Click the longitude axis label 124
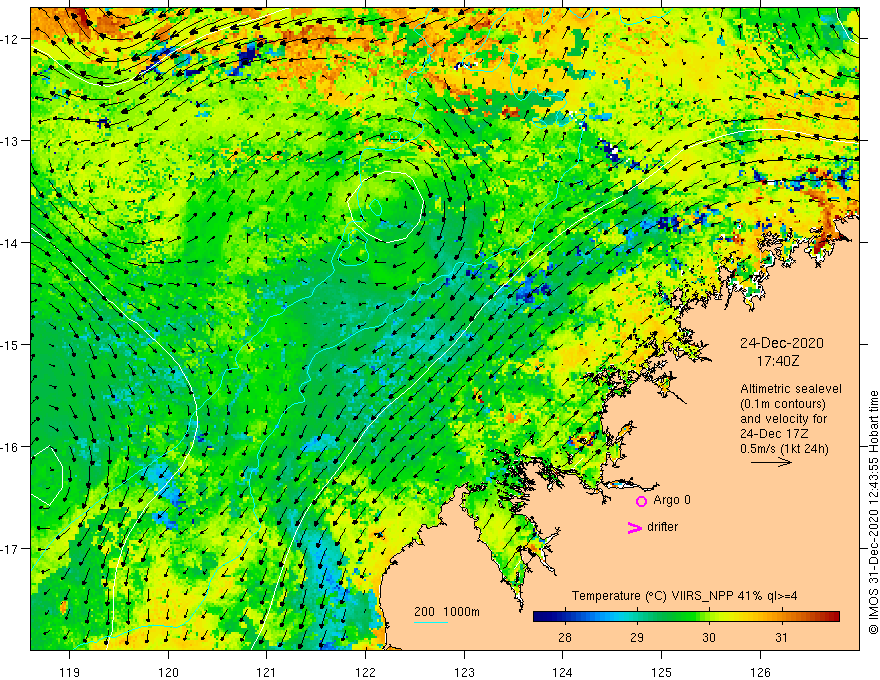The width and height of the screenshot is (880, 680). tap(563, 672)
